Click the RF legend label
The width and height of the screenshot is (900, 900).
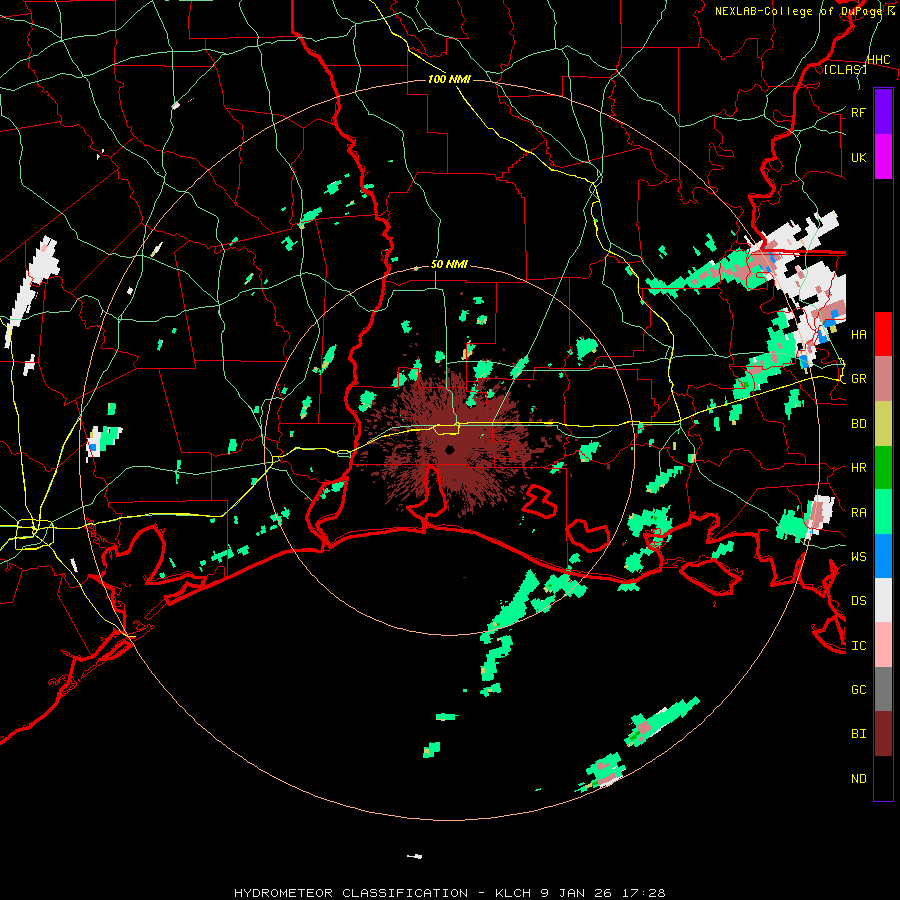(858, 112)
